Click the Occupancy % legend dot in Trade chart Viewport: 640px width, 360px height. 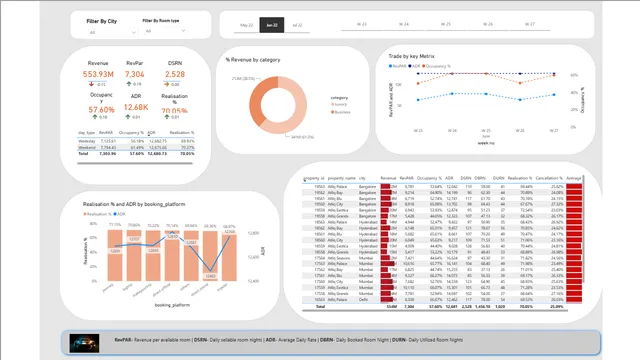click(424, 66)
